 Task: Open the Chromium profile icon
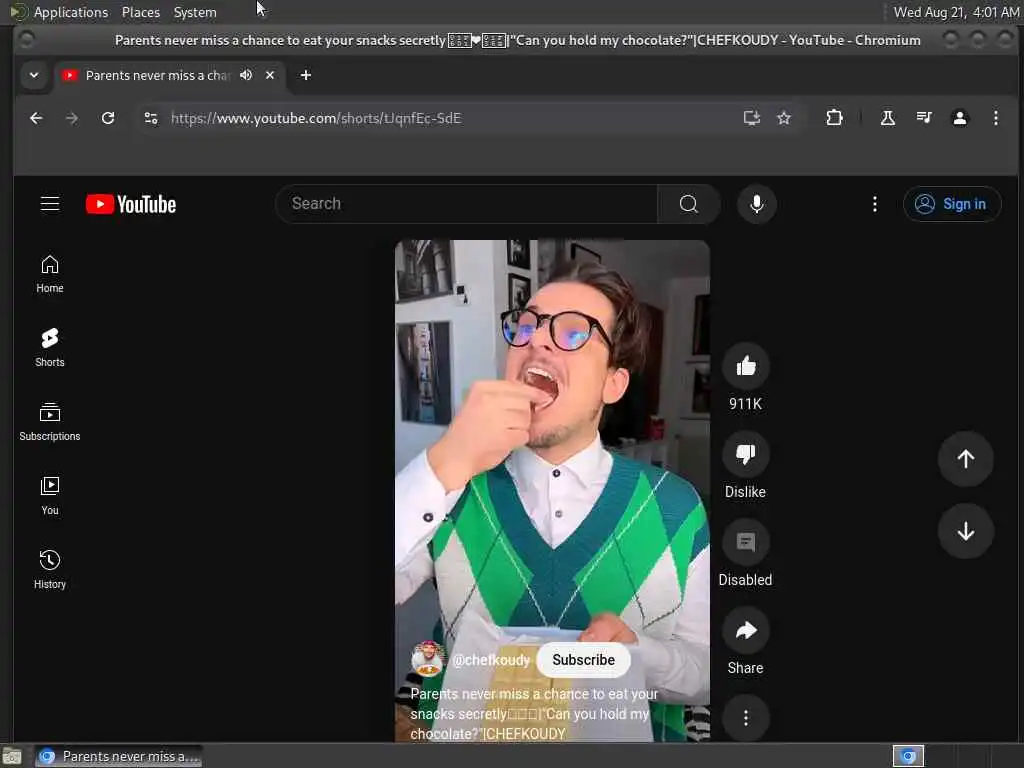959,118
